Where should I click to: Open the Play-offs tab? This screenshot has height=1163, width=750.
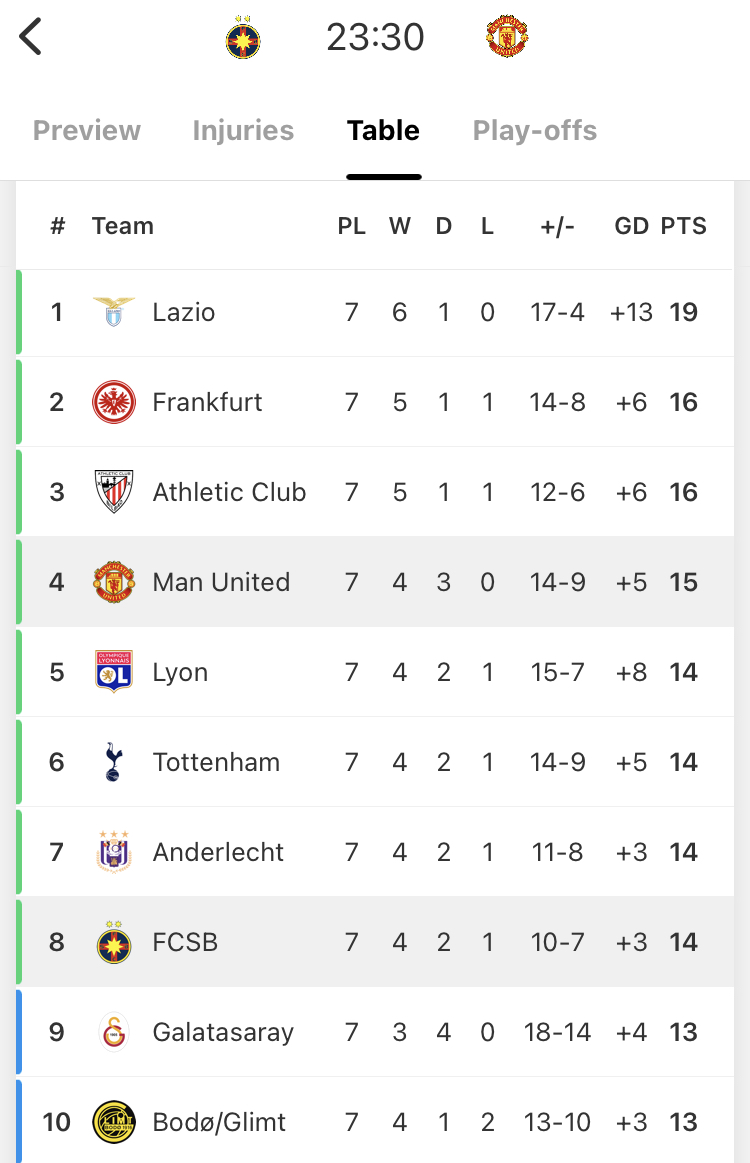[535, 131]
